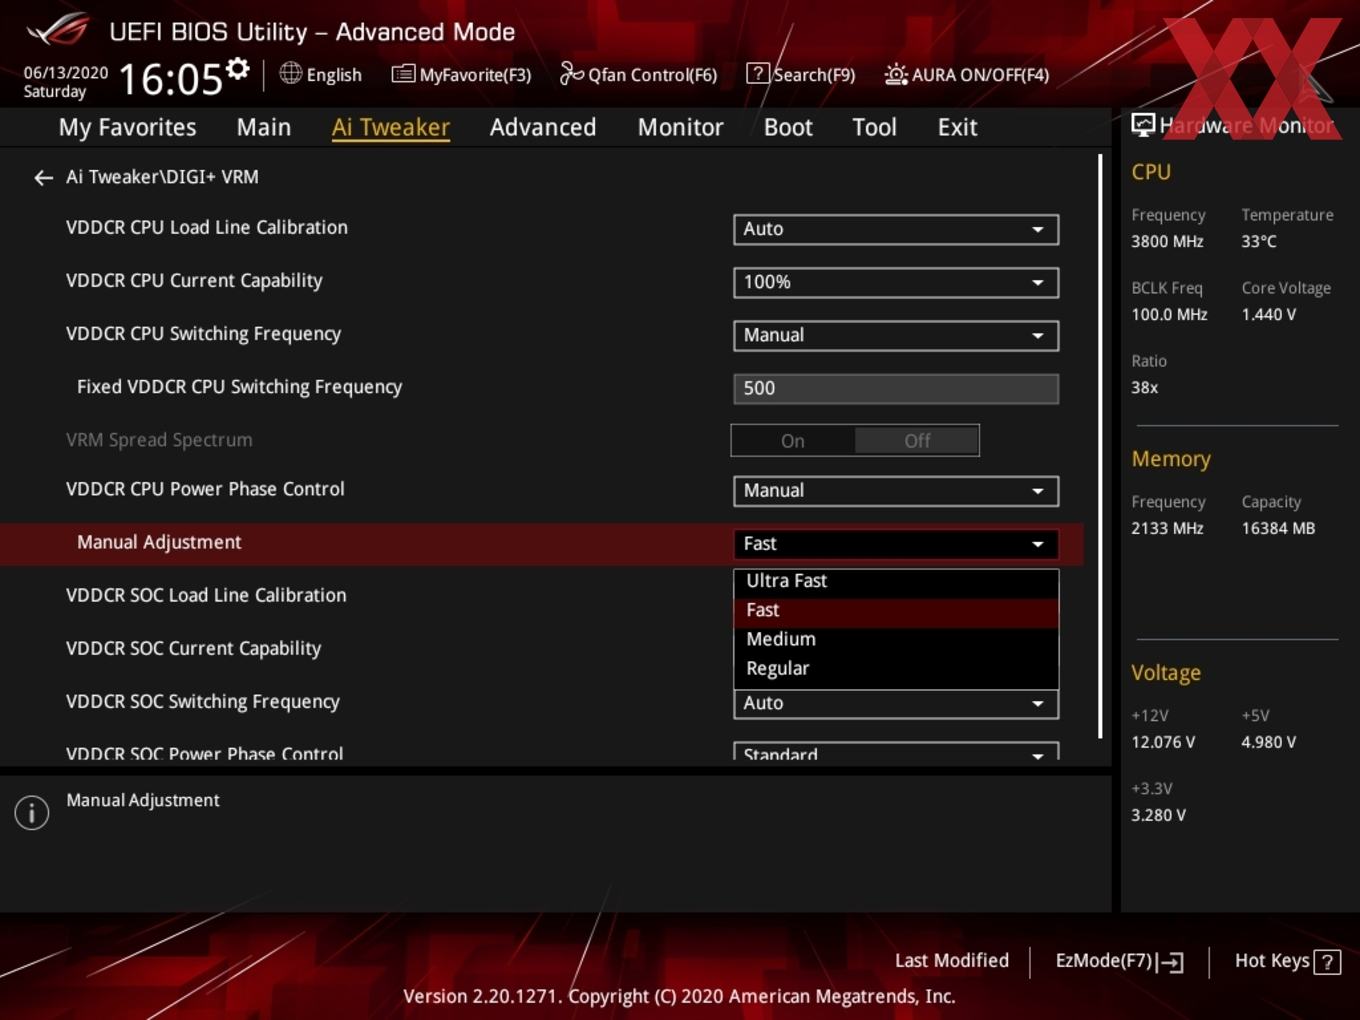Open the Exit tab
The height and width of the screenshot is (1020, 1360).
[x=957, y=128]
